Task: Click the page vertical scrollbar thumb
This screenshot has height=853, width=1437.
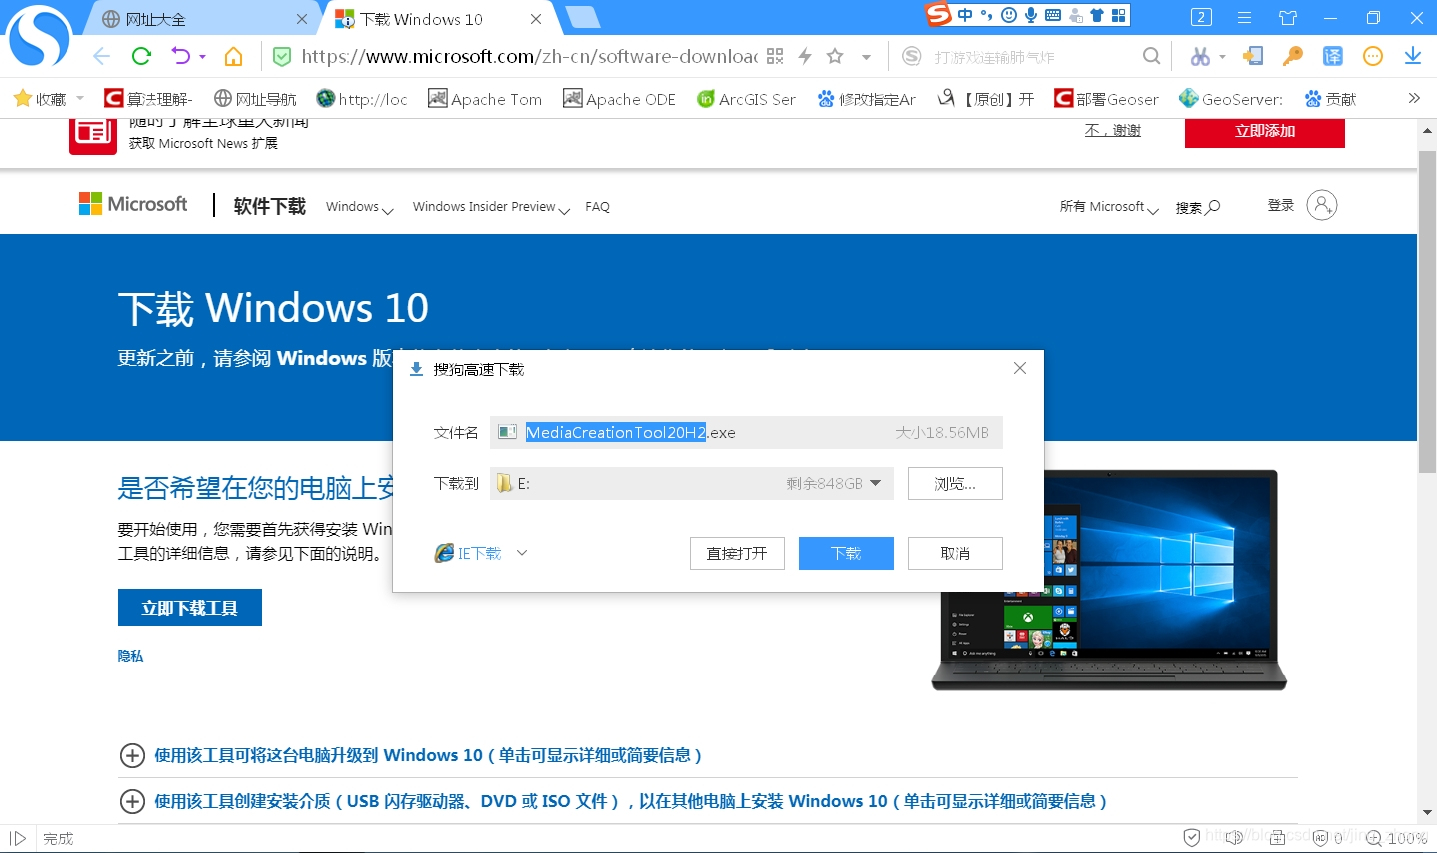Action: 1427,311
